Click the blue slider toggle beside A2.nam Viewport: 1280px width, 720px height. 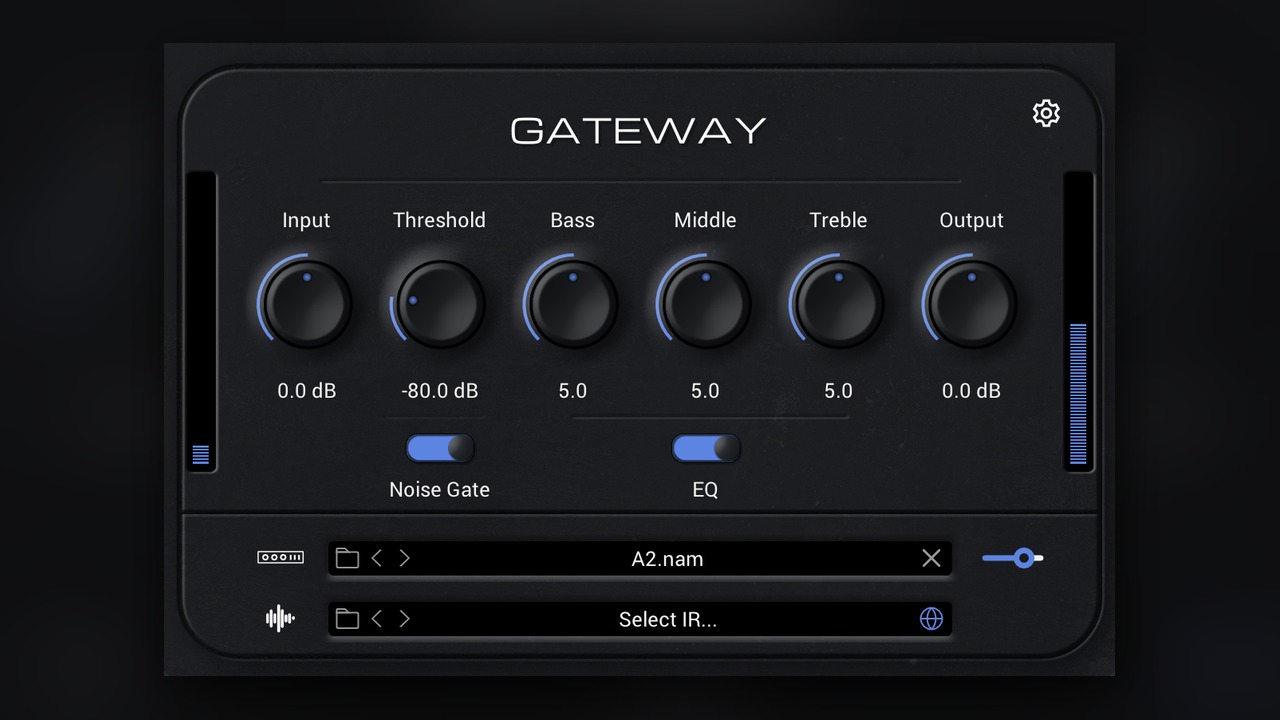(x=1013, y=558)
